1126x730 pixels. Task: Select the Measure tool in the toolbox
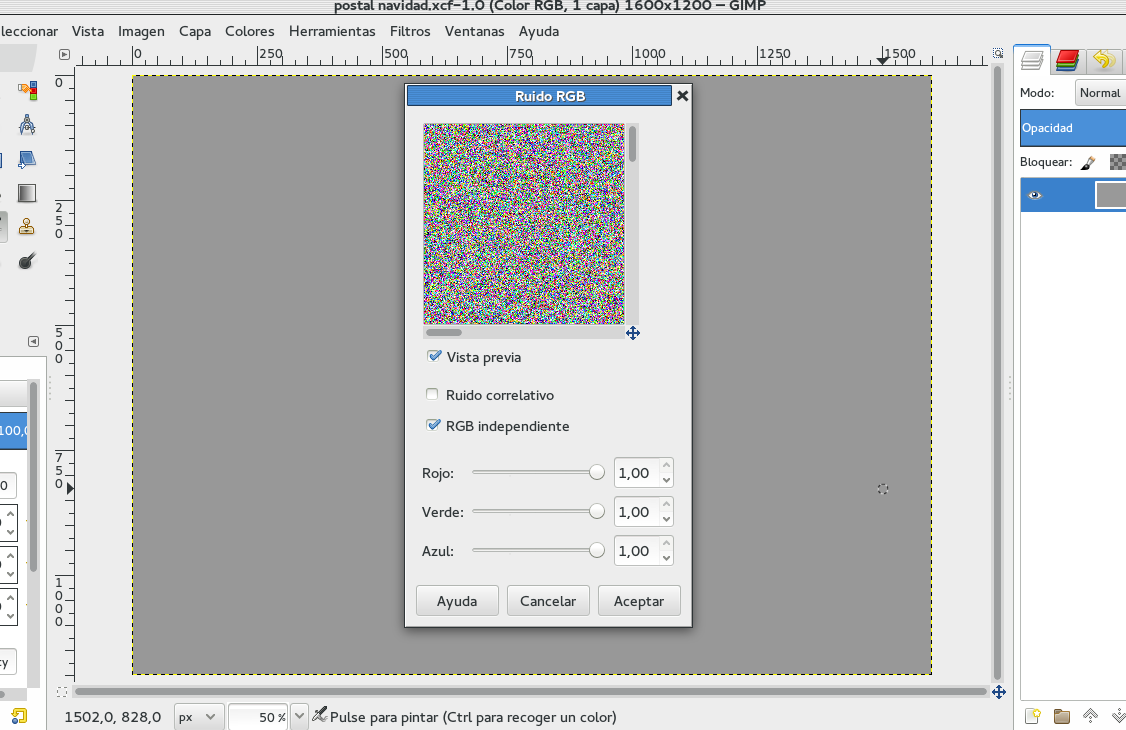tap(27, 125)
